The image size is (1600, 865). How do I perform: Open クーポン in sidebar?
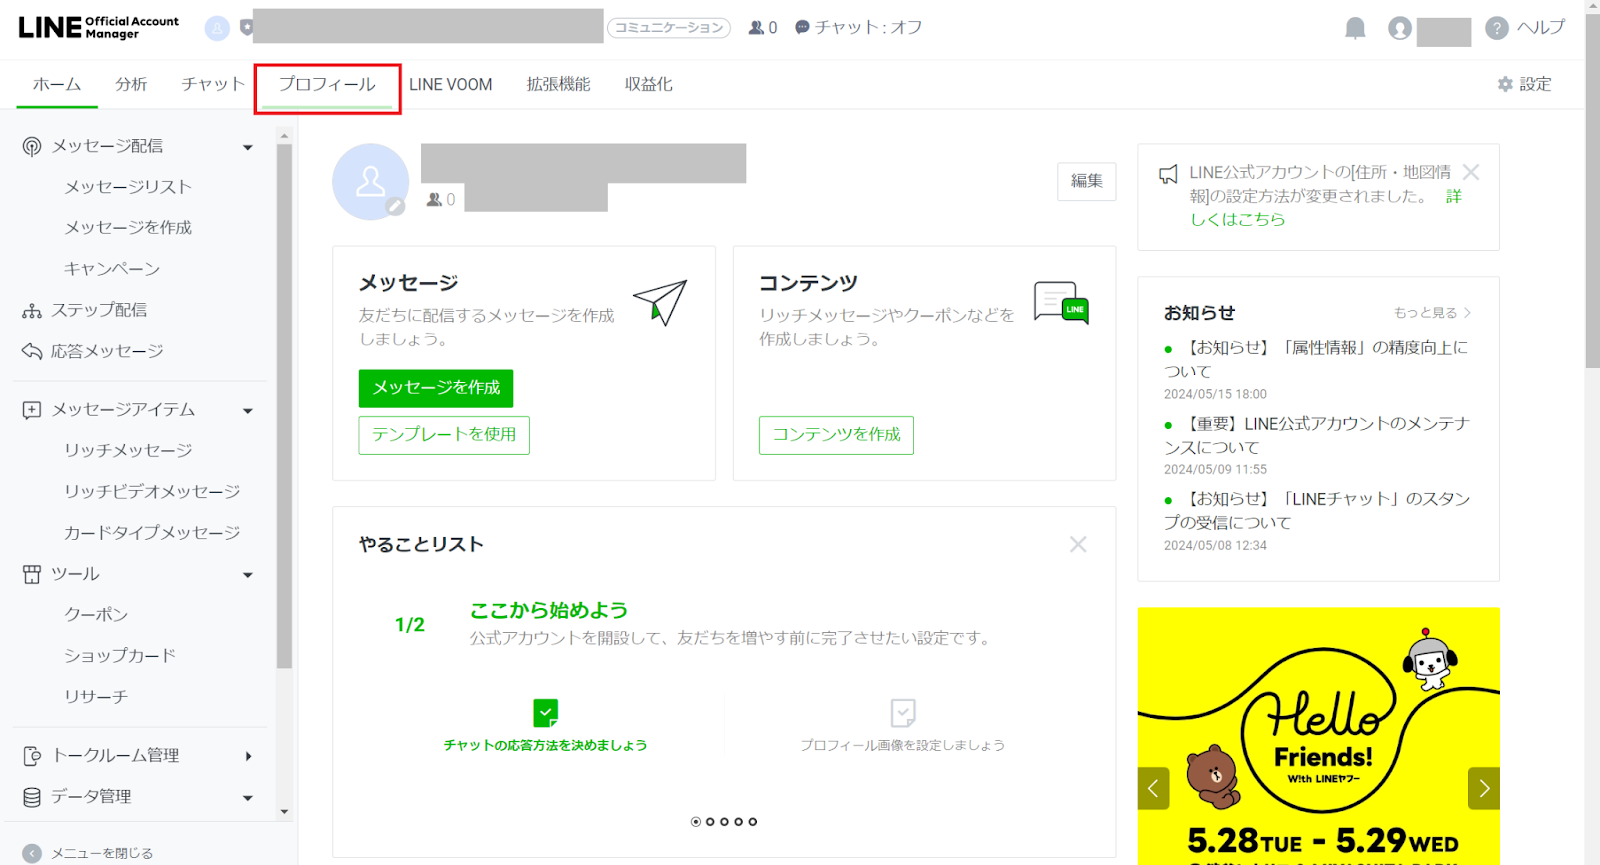click(x=96, y=615)
